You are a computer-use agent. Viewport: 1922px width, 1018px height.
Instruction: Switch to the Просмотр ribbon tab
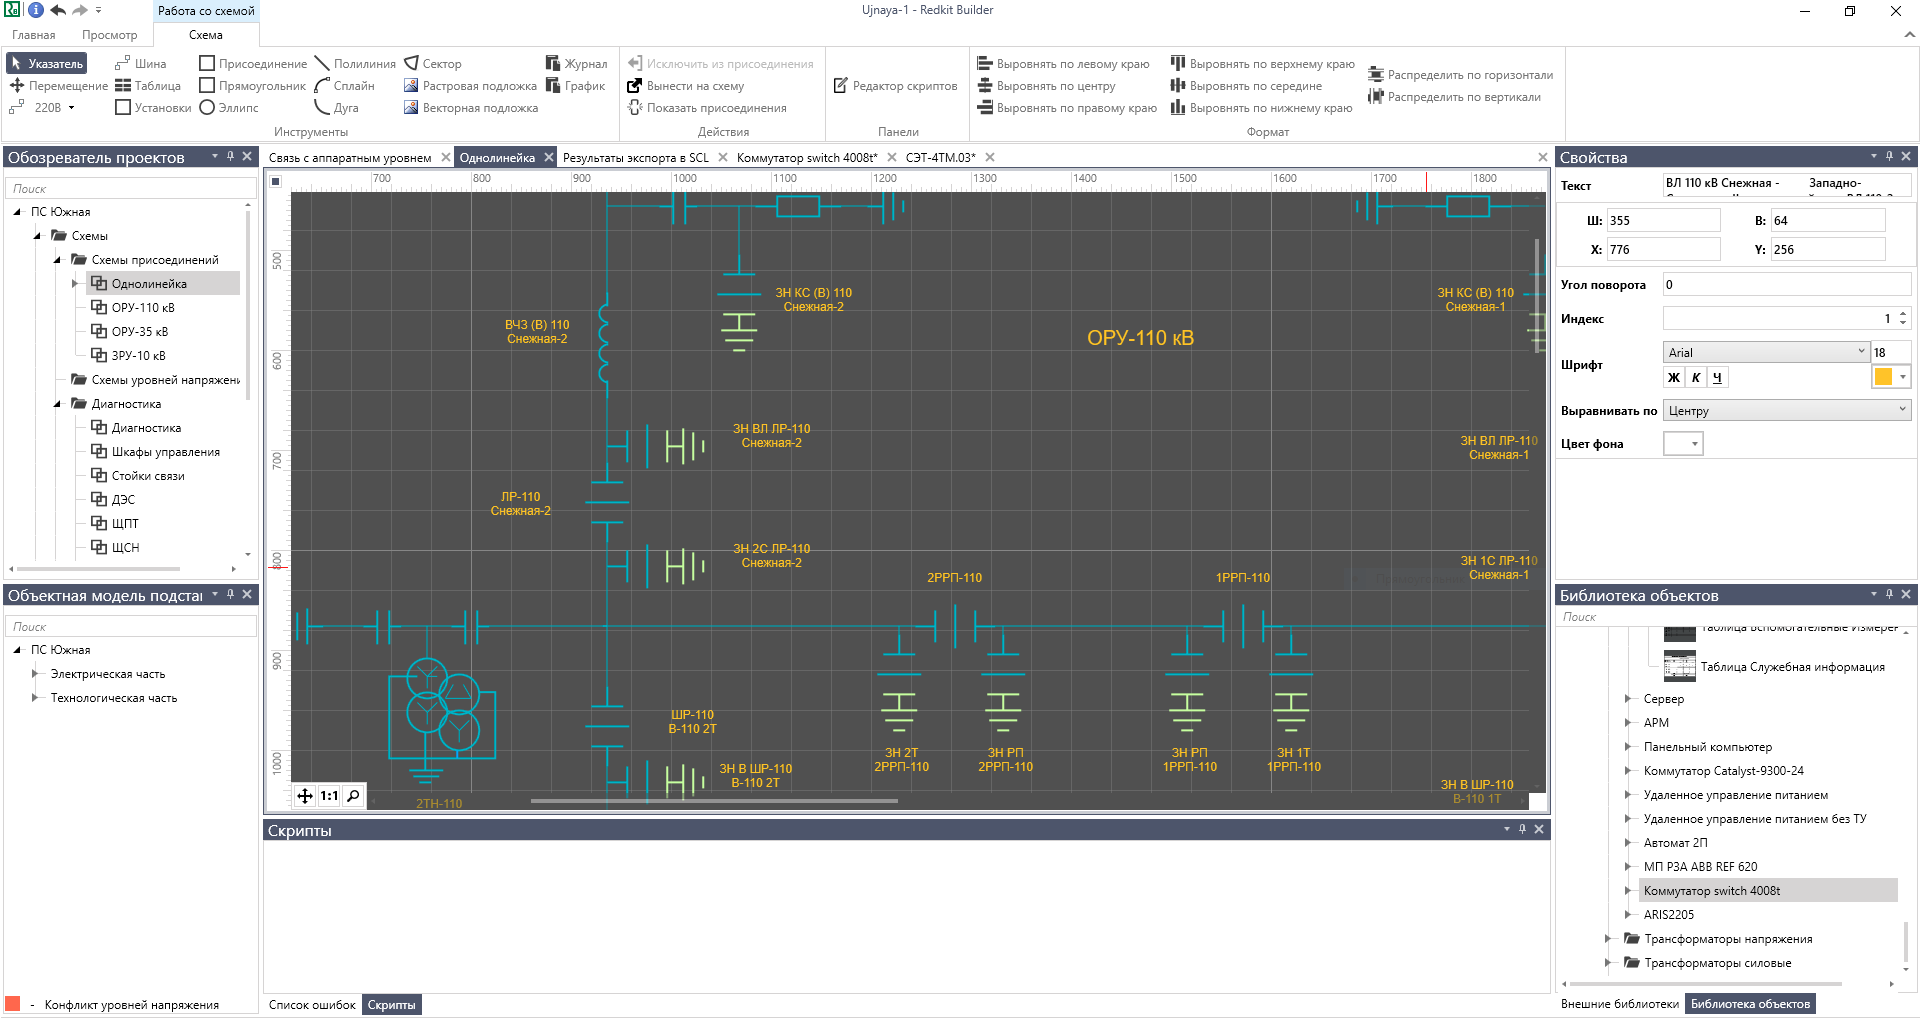(110, 34)
